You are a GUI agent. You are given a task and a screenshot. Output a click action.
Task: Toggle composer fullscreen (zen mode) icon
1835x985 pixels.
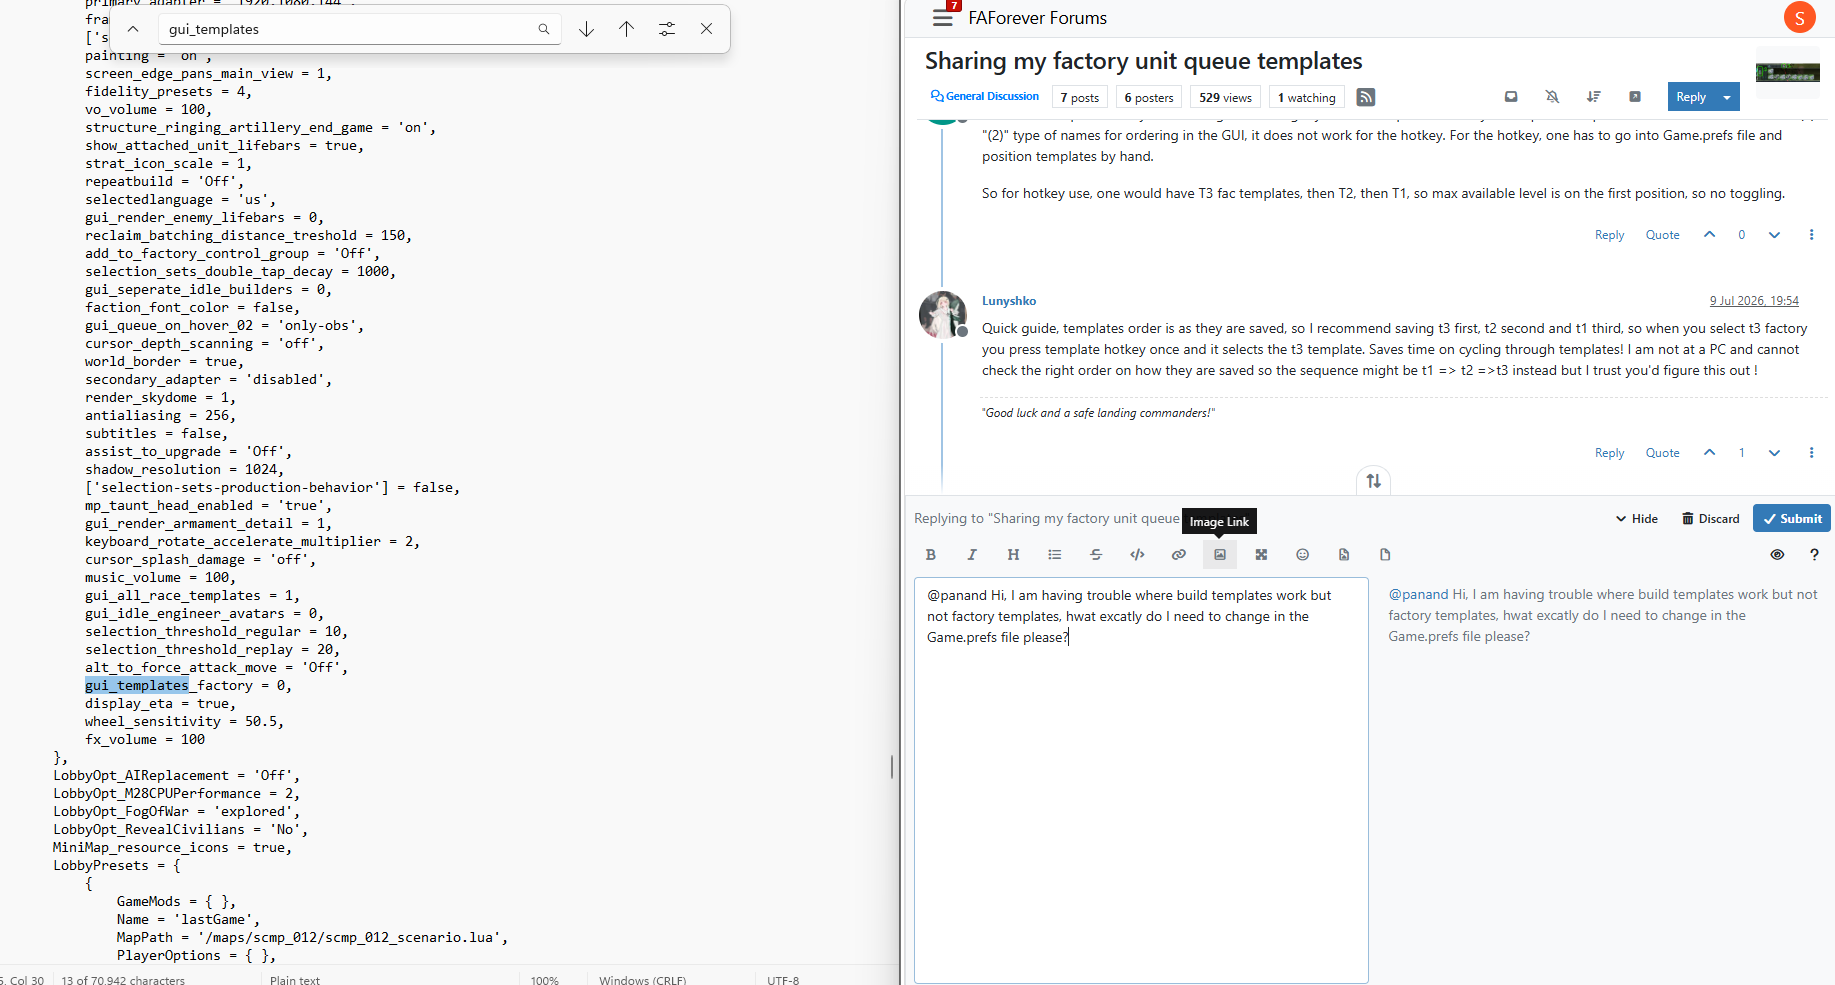[x=1261, y=555]
